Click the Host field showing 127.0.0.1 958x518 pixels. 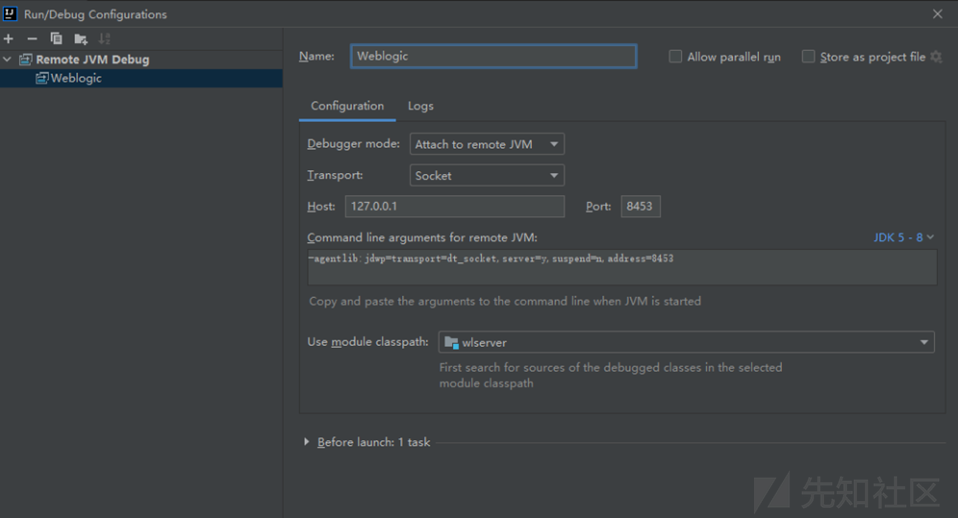(455, 206)
